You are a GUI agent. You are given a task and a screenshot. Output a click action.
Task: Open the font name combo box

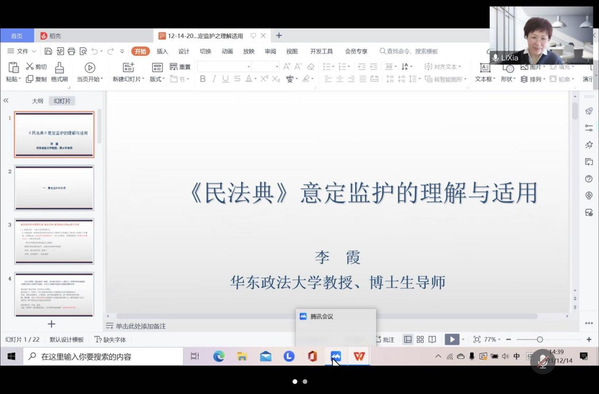224,66
